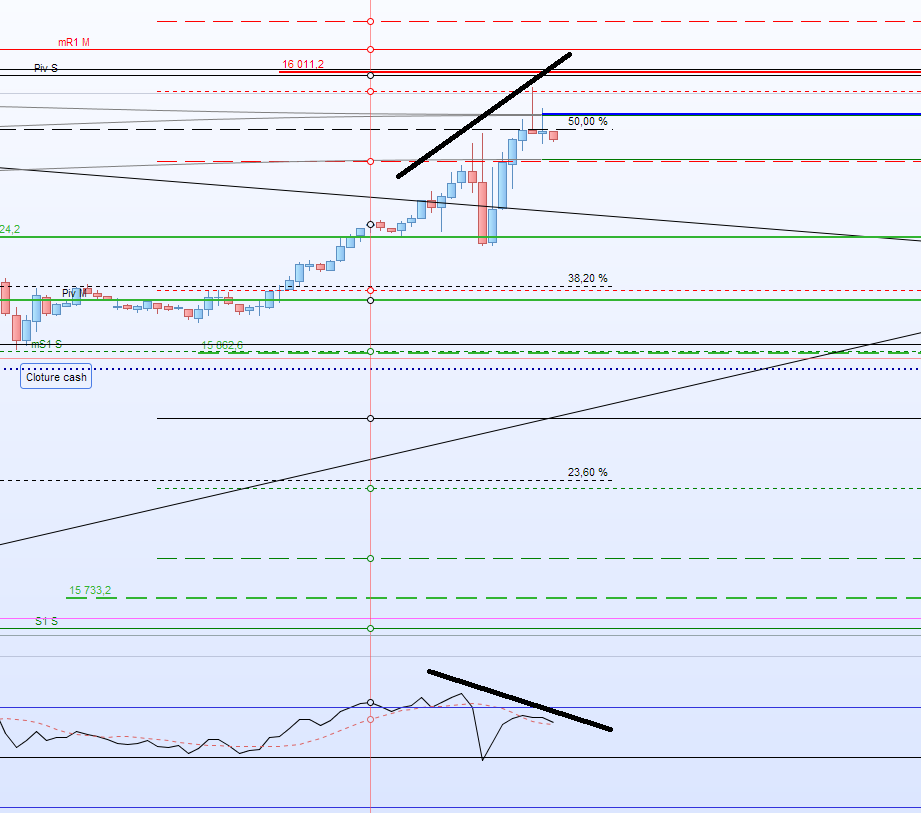This screenshot has height=813, width=921.
Task: Click the "Cloture cash" label box
Action: [56, 377]
